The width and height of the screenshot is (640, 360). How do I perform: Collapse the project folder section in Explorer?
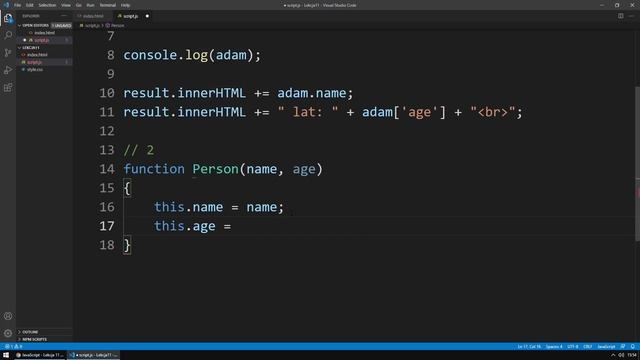click(20, 47)
